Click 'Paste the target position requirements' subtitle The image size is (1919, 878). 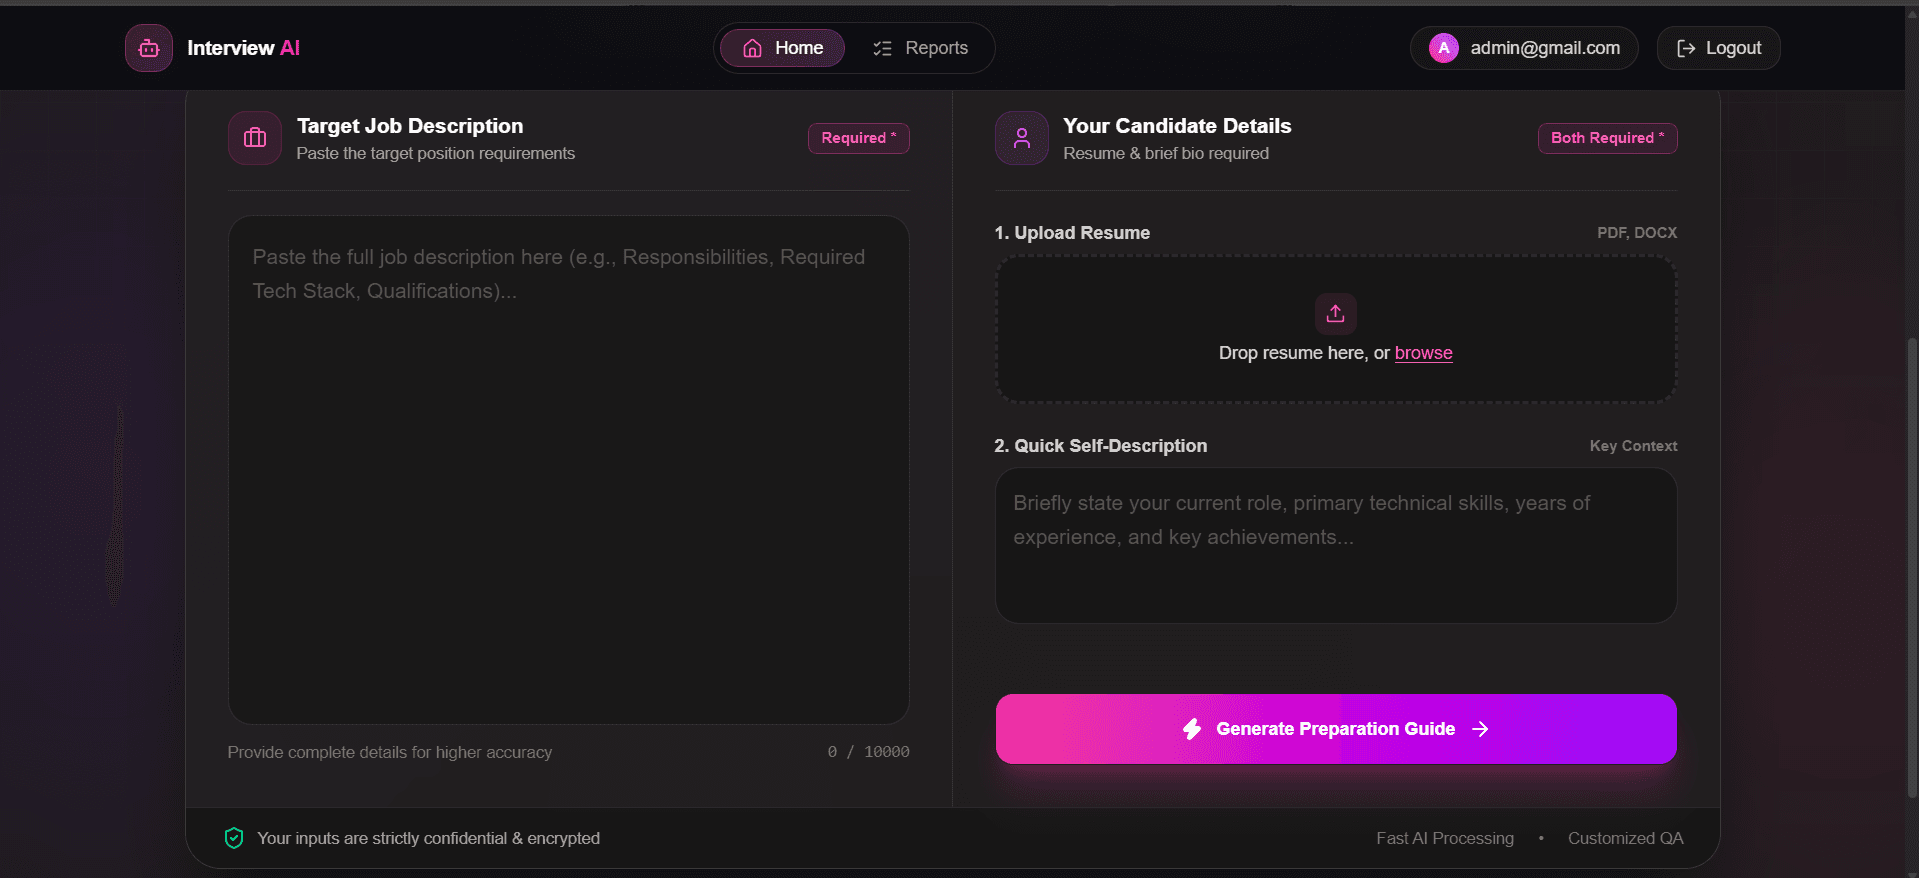pyautogui.click(x=436, y=153)
